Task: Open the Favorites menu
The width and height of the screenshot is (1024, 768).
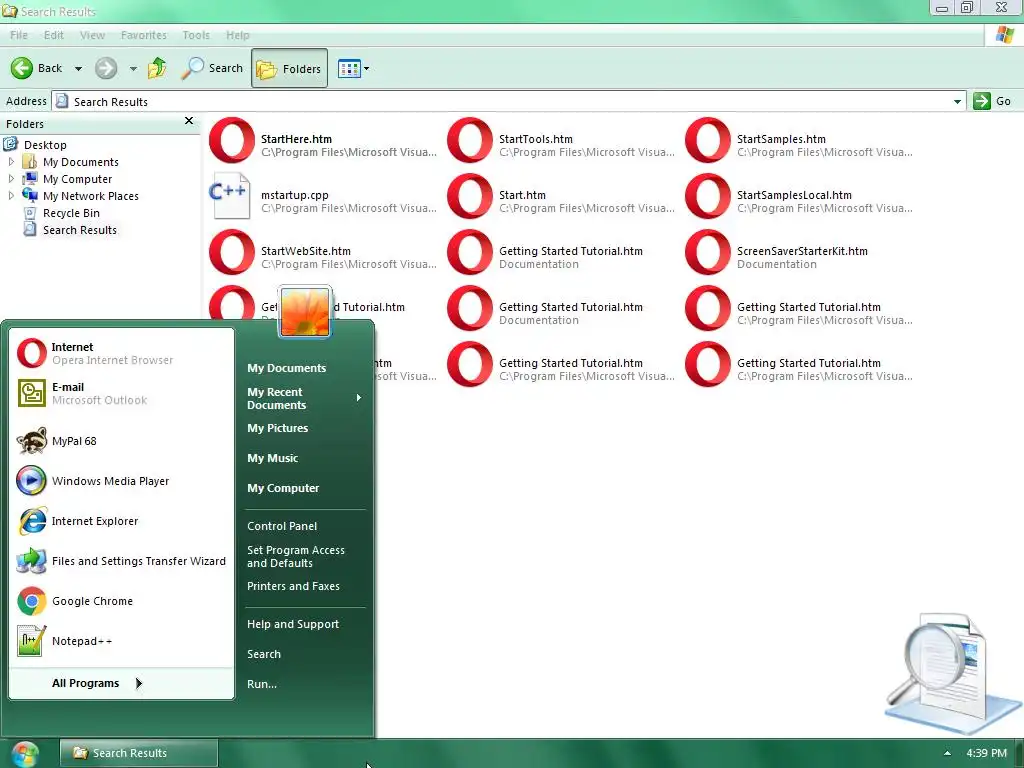Action: click(x=144, y=35)
